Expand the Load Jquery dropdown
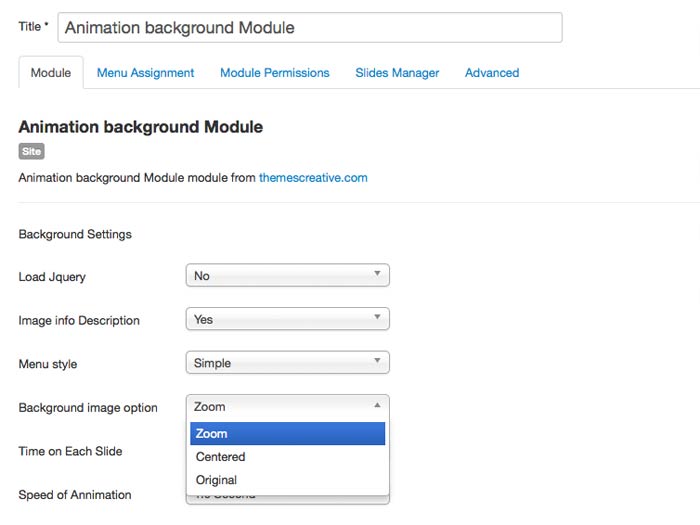Image resolution: width=700 pixels, height=525 pixels. (287, 276)
